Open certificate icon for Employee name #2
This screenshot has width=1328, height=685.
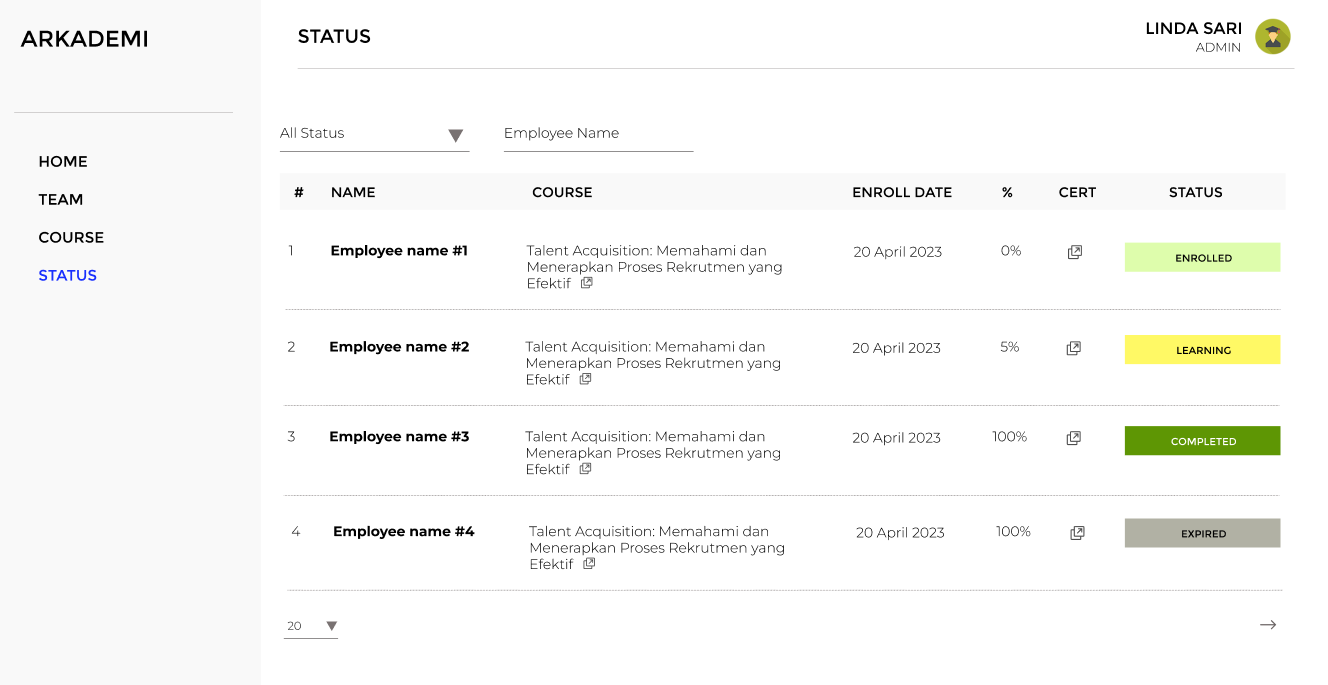point(1073,348)
